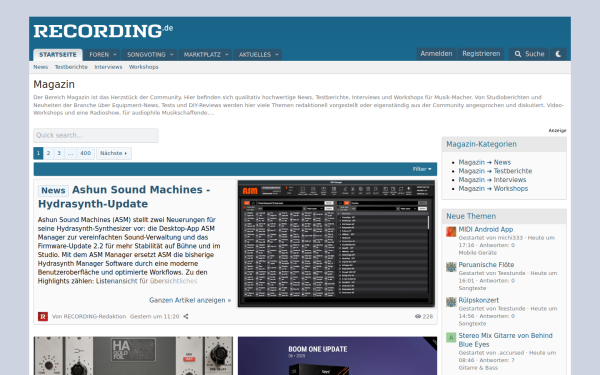Click the Registrieren link

click(x=481, y=54)
